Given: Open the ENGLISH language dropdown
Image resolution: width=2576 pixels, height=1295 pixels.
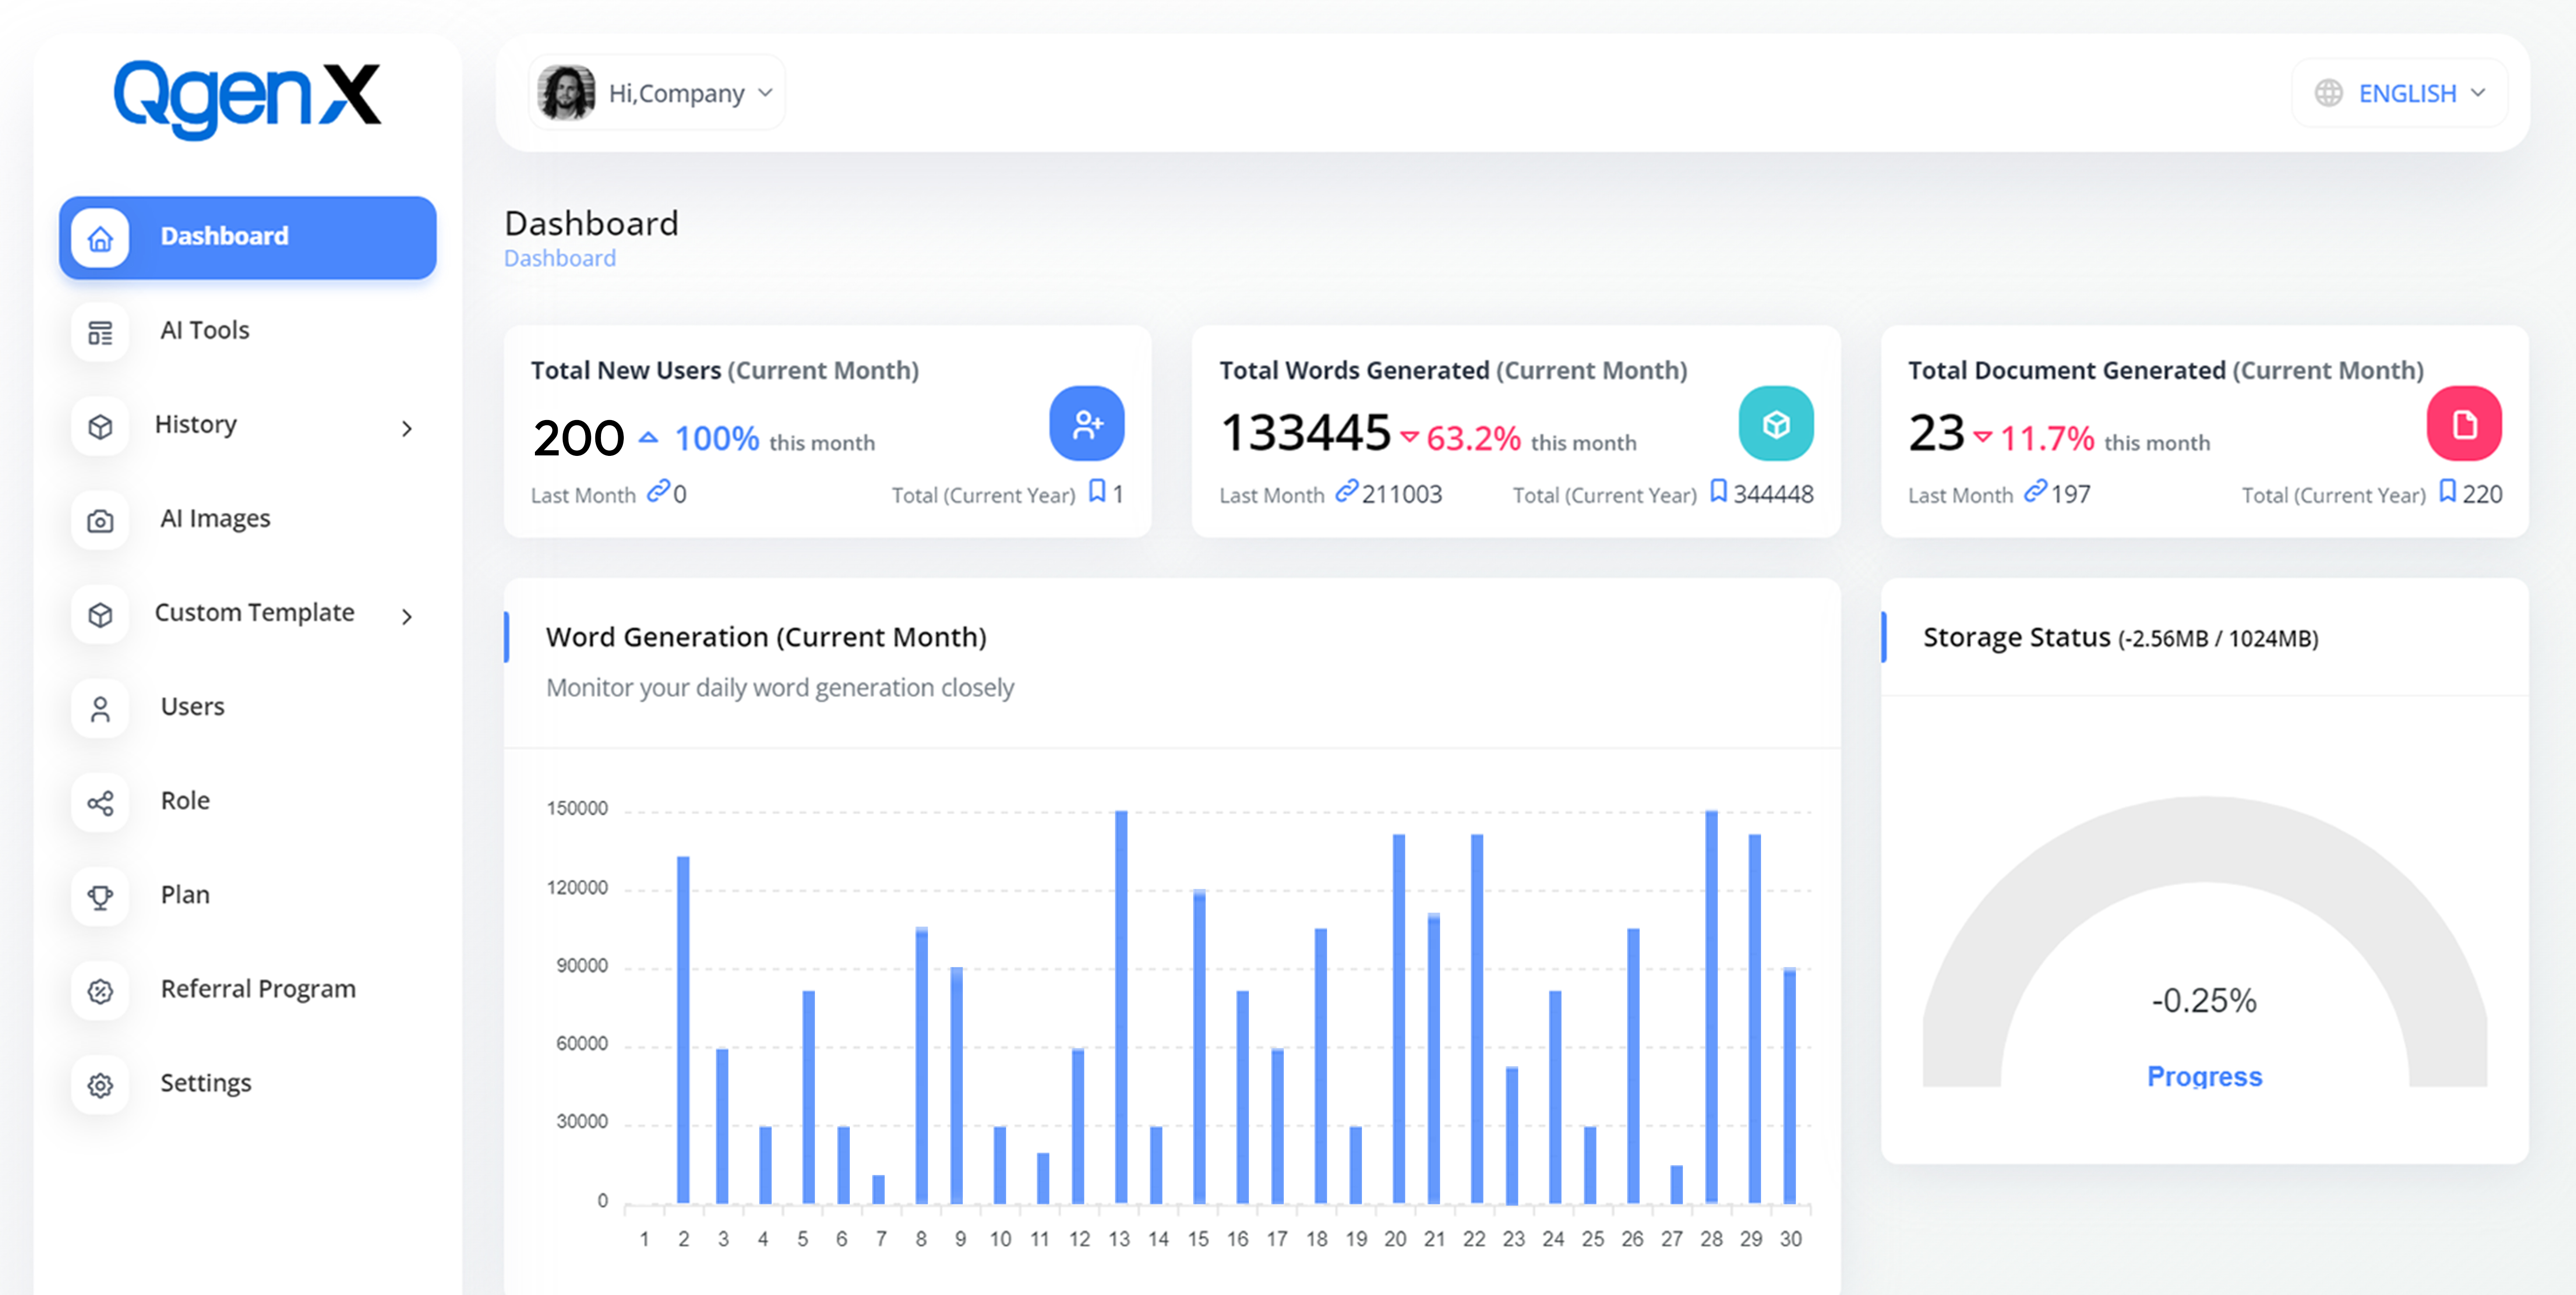Looking at the screenshot, I should (2400, 93).
